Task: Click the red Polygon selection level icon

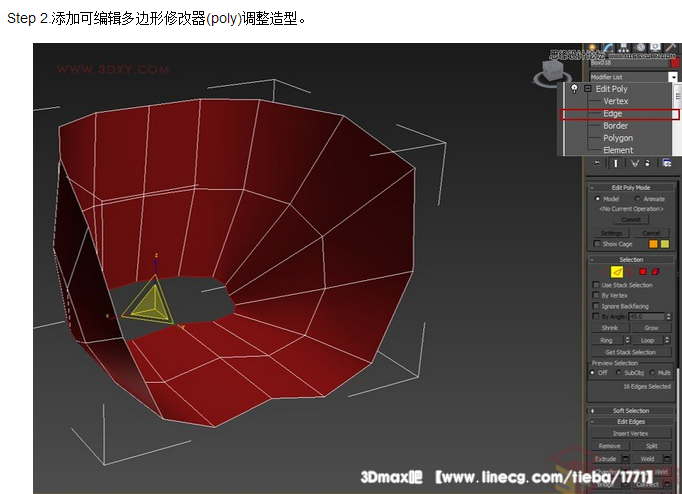Action: 643,271
